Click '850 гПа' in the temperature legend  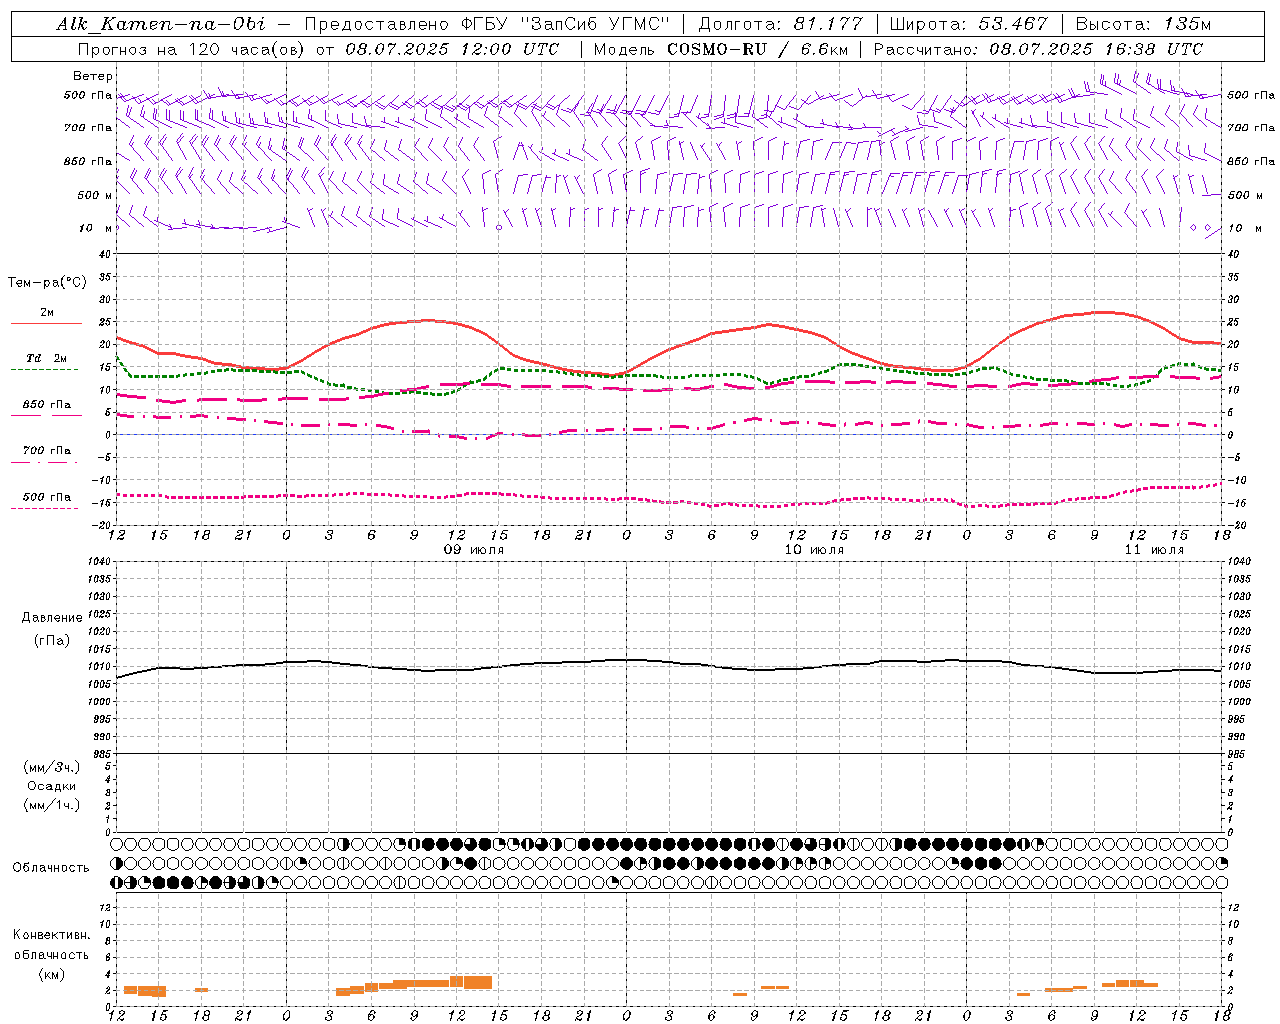click(x=47, y=405)
